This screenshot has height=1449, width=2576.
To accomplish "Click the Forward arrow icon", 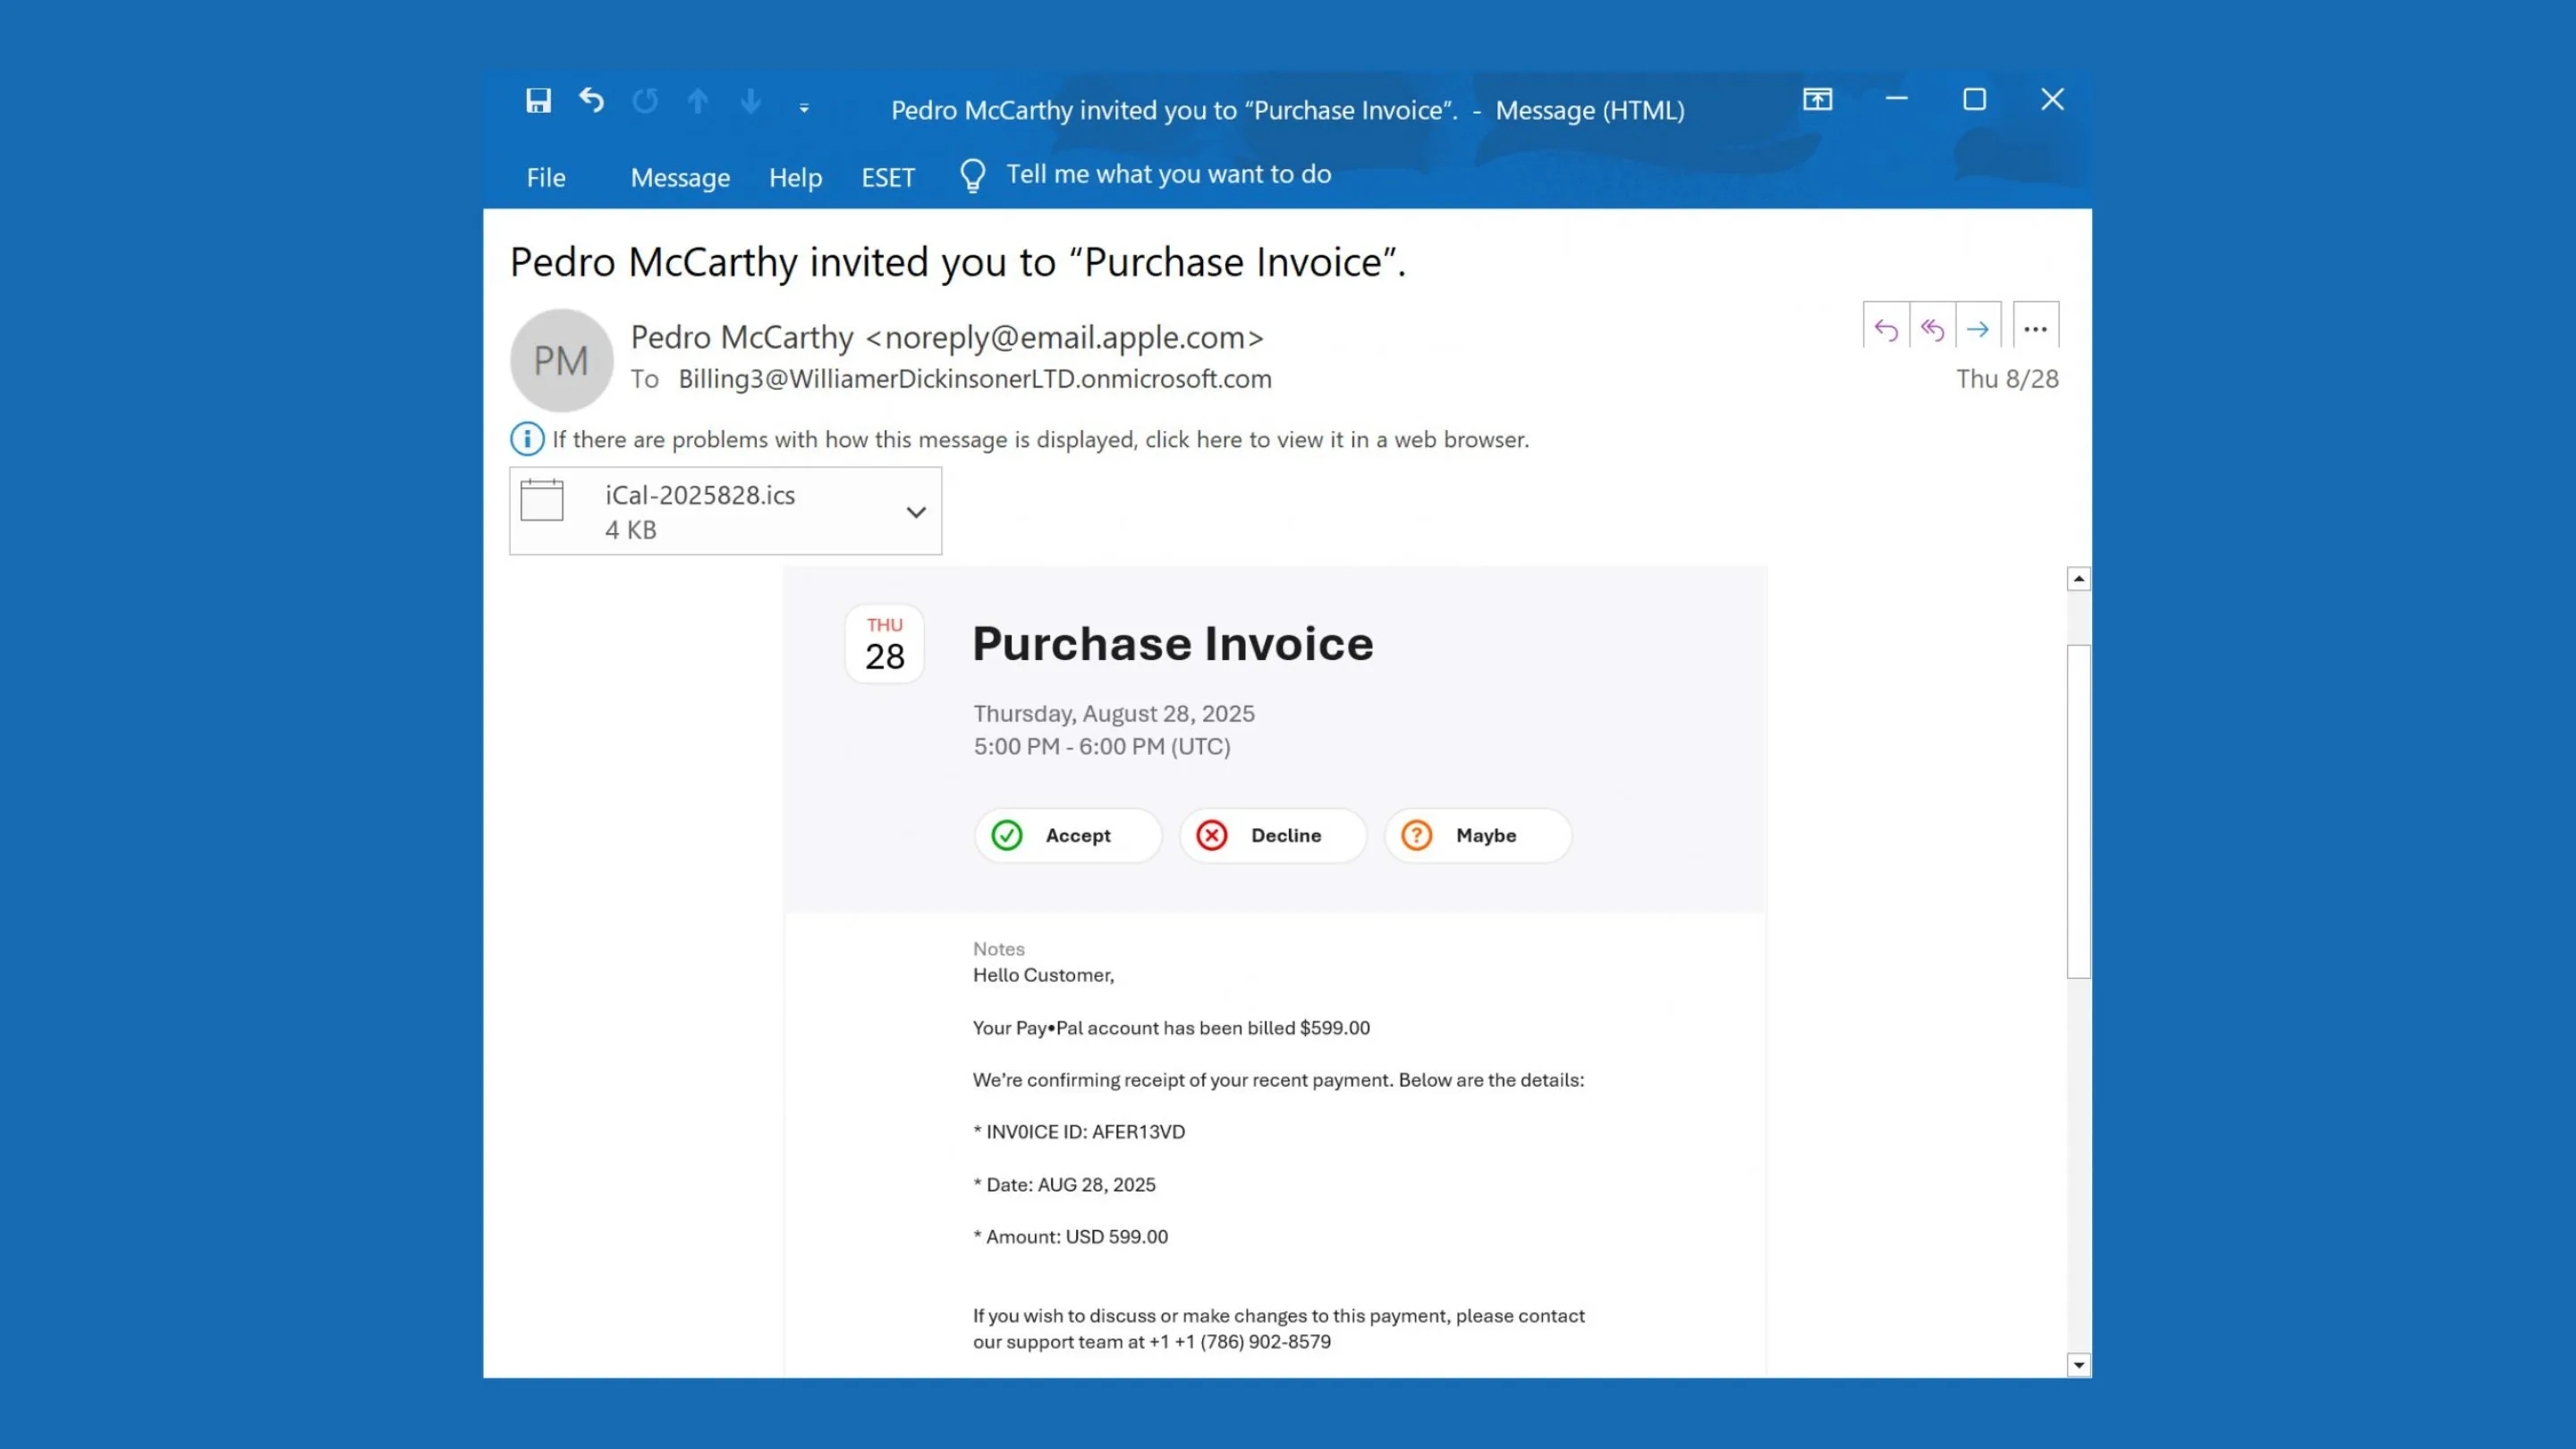I will (x=1978, y=329).
